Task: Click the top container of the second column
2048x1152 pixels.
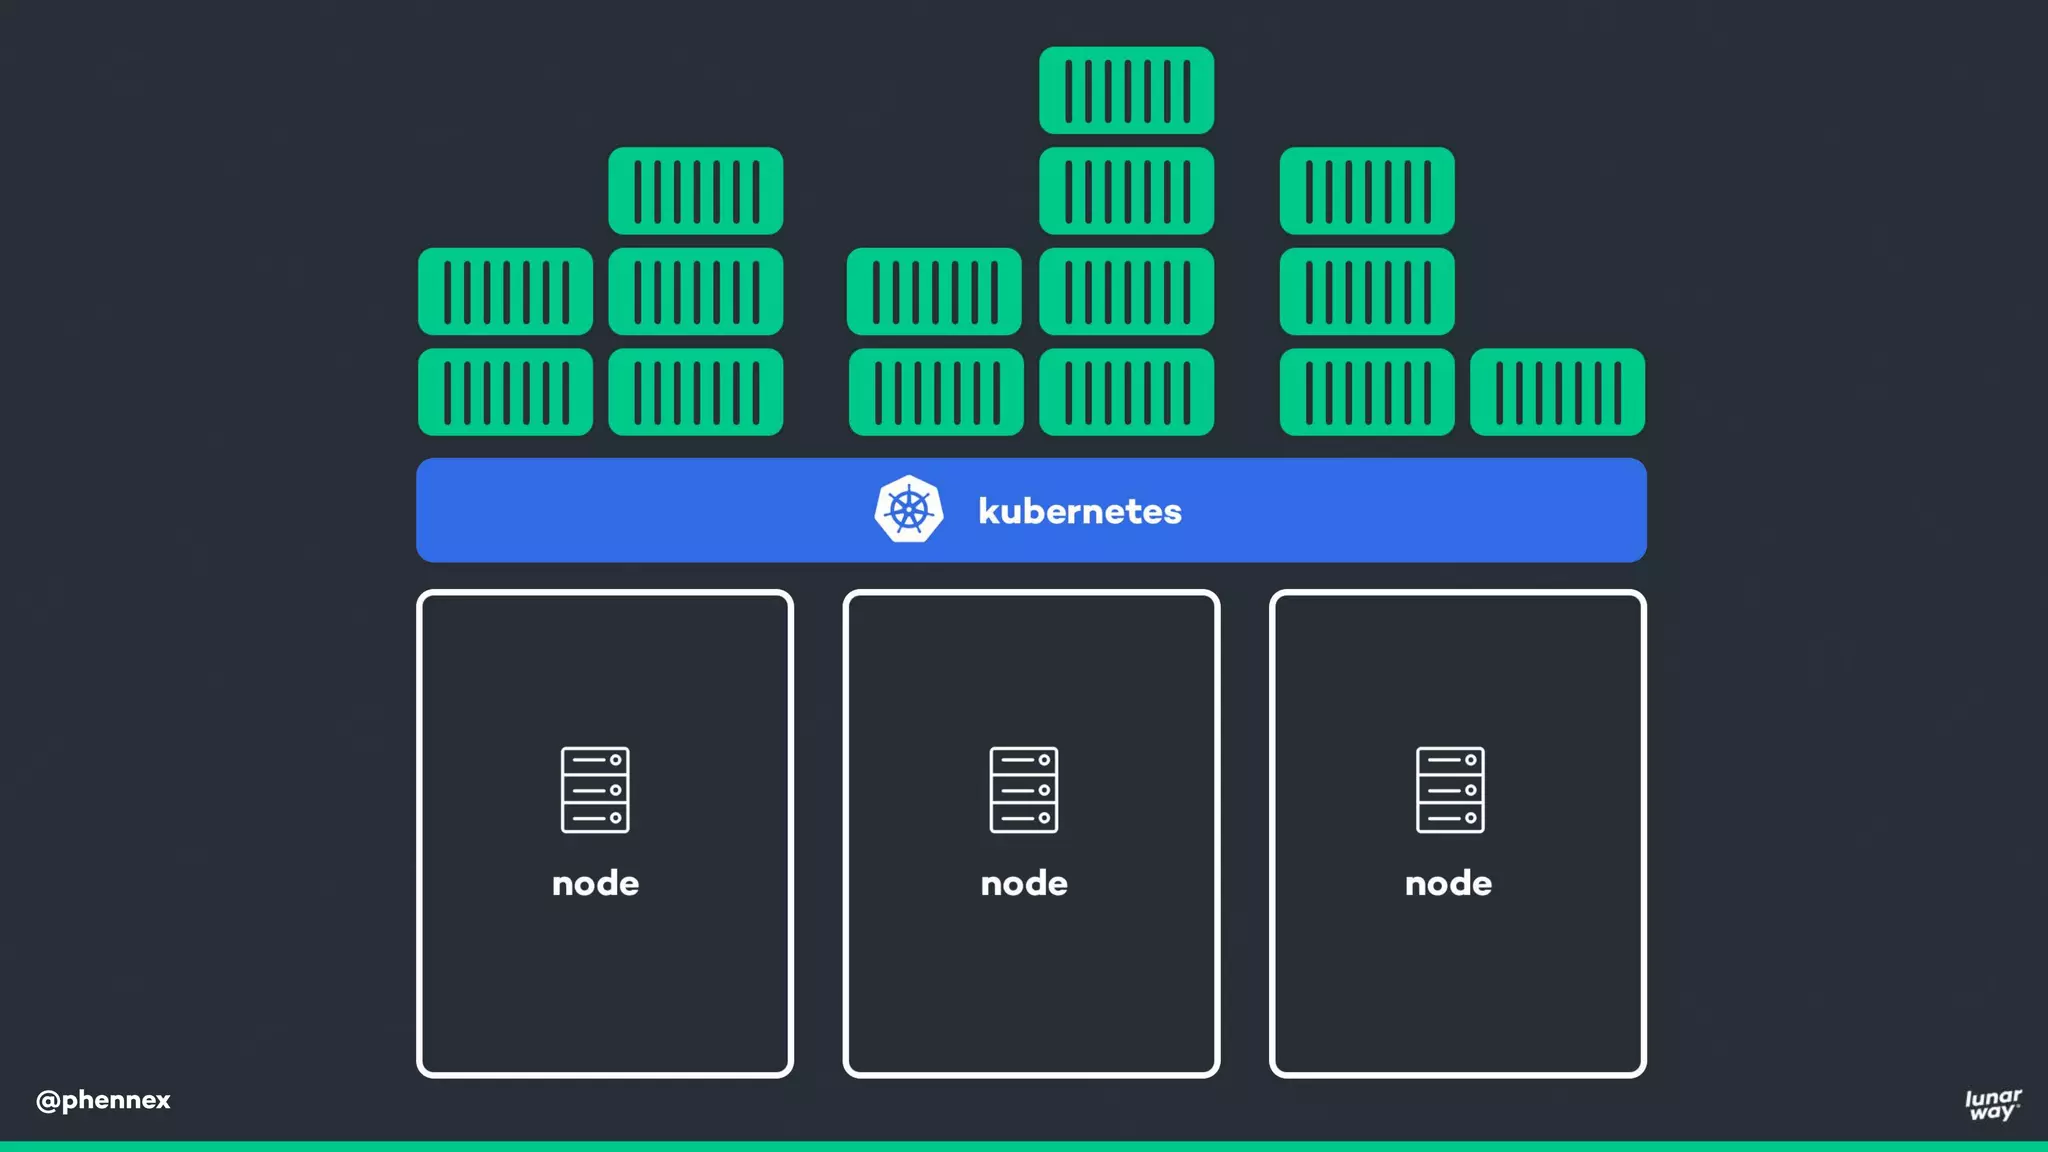Action: (x=695, y=191)
